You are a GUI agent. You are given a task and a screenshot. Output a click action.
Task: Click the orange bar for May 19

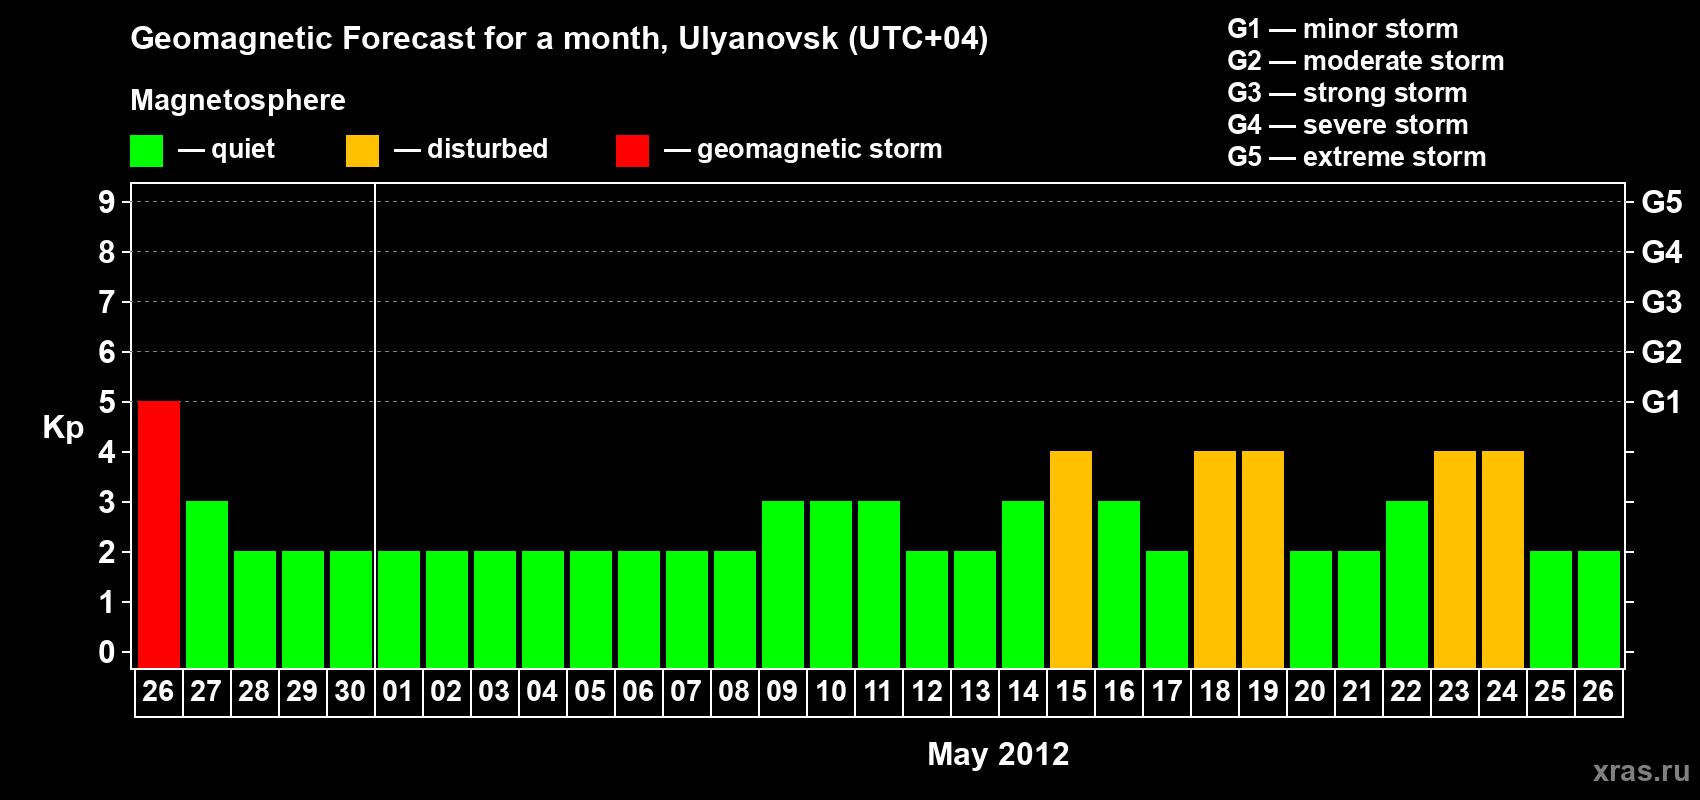point(1263,559)
